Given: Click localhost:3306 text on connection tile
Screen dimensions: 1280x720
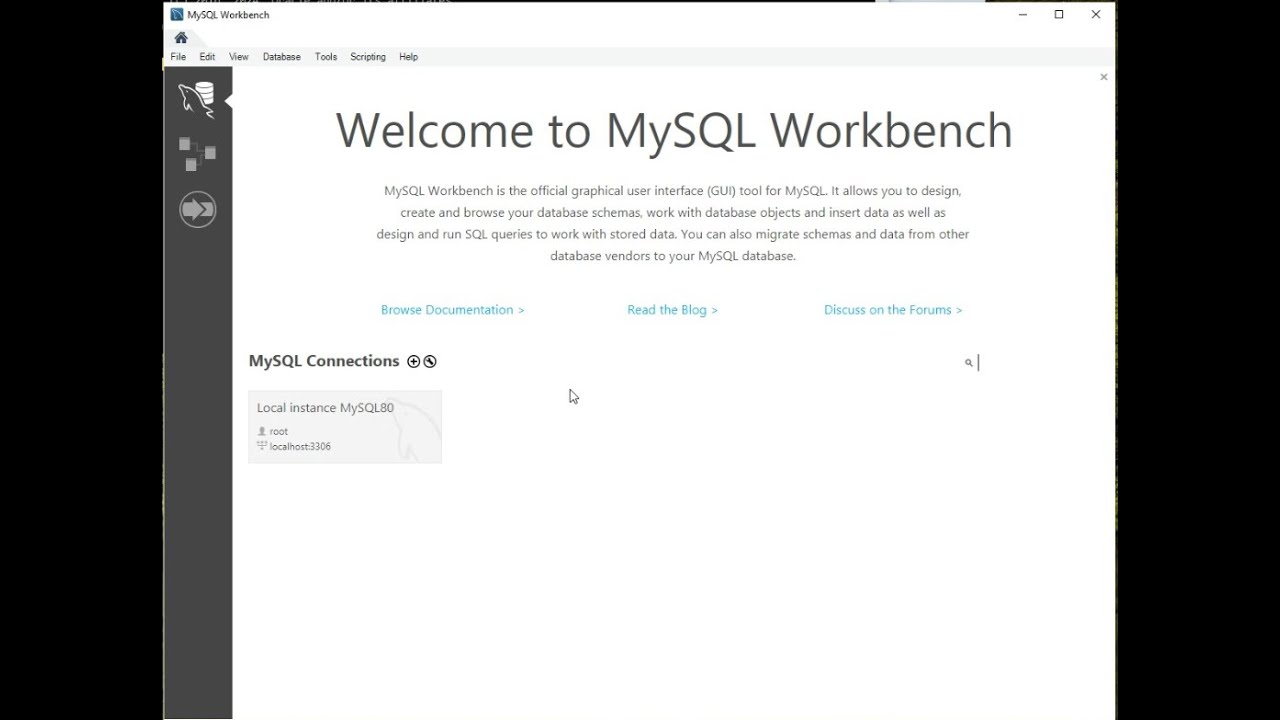Looking at the screenshot, I should click(300, 446).
